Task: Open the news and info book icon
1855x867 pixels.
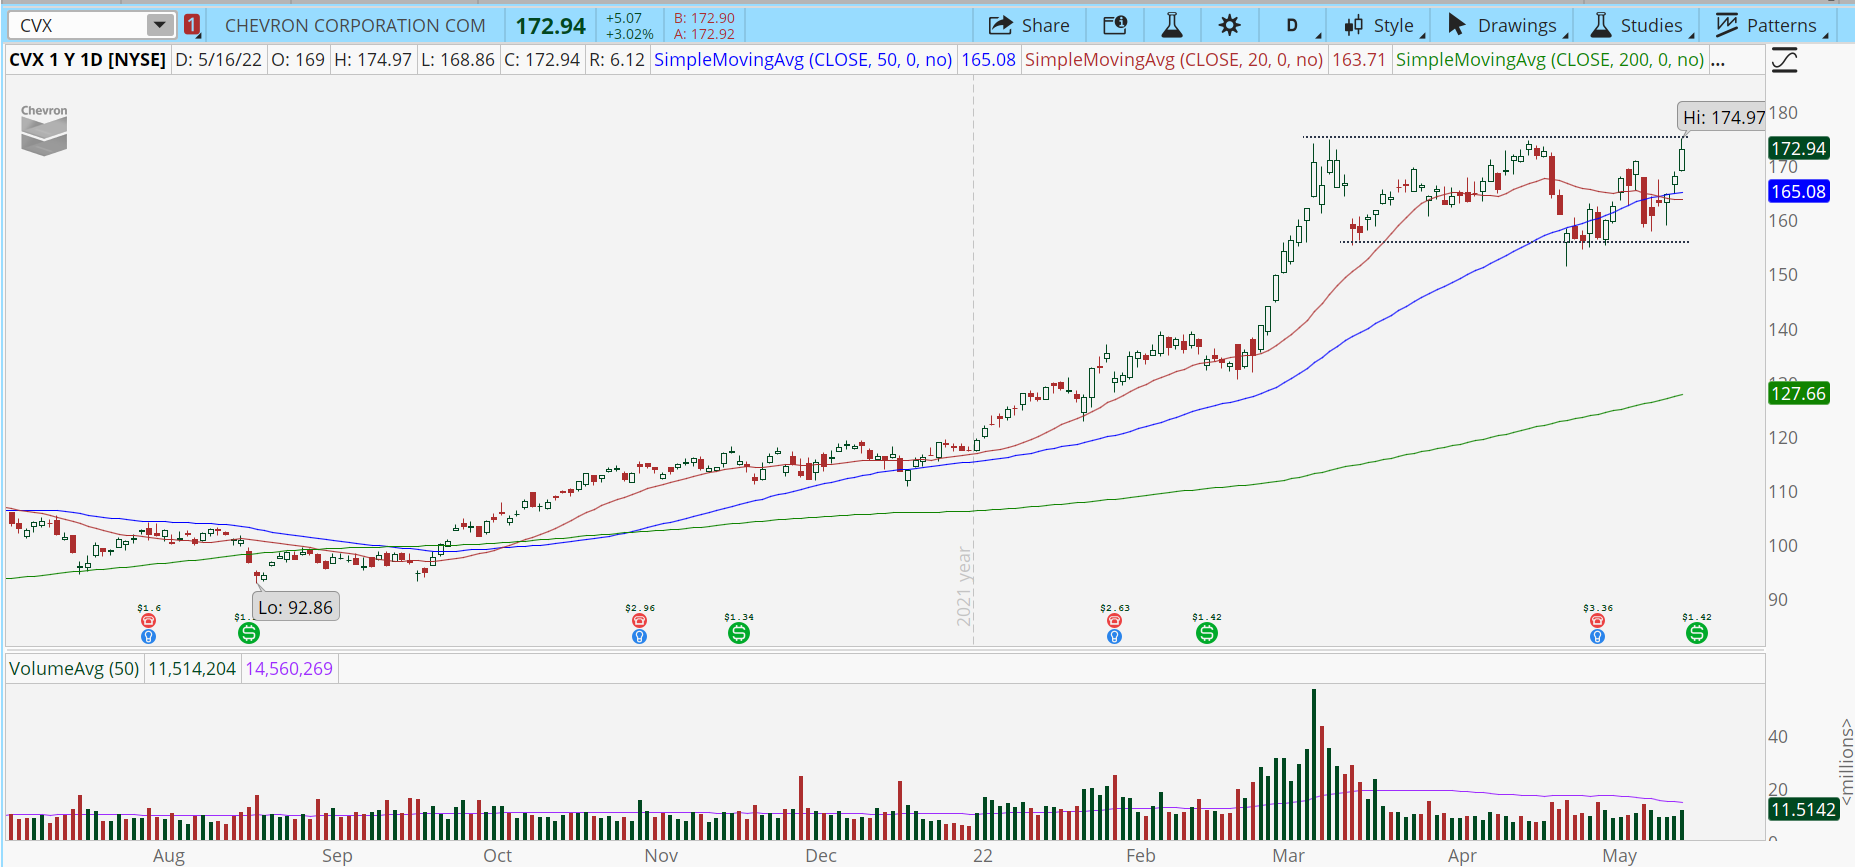Action: point(1115,25)
